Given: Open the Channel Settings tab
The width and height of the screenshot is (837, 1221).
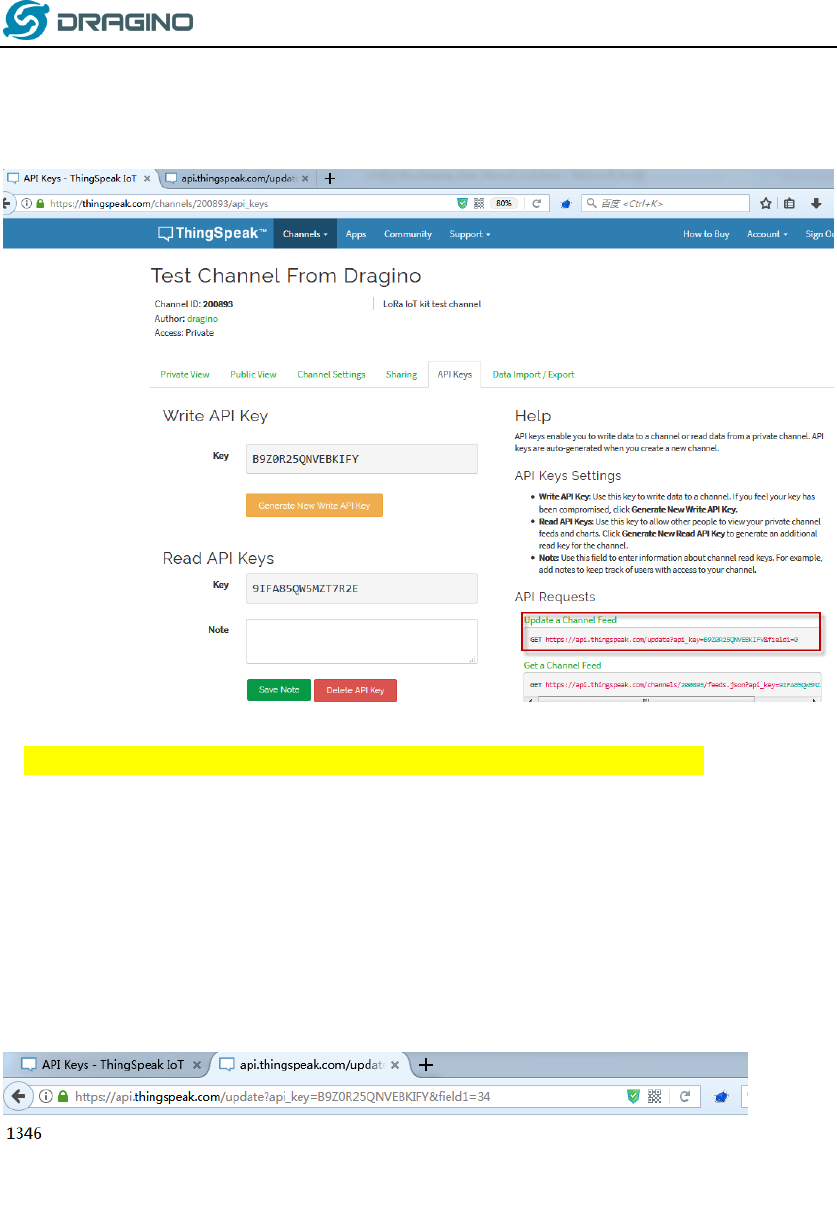Looking at the screenshot, I should point(331,375).
